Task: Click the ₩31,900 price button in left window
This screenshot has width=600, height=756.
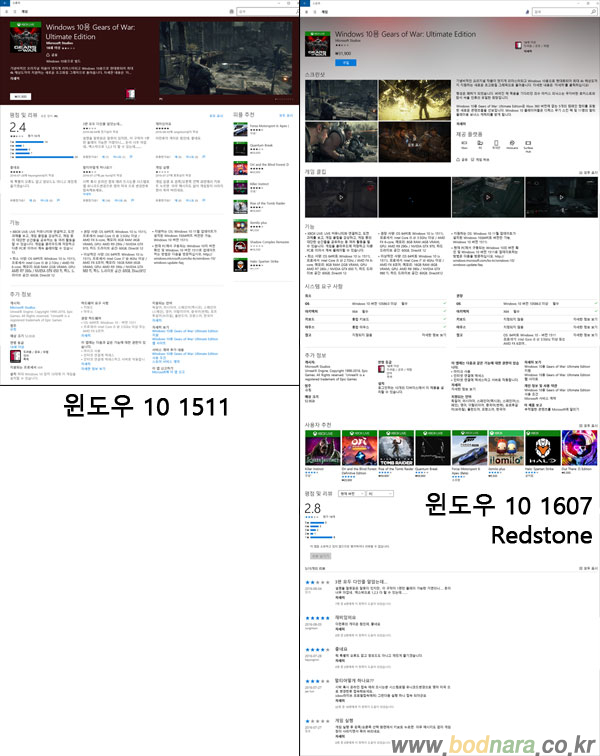Action: tap(20, 95)
